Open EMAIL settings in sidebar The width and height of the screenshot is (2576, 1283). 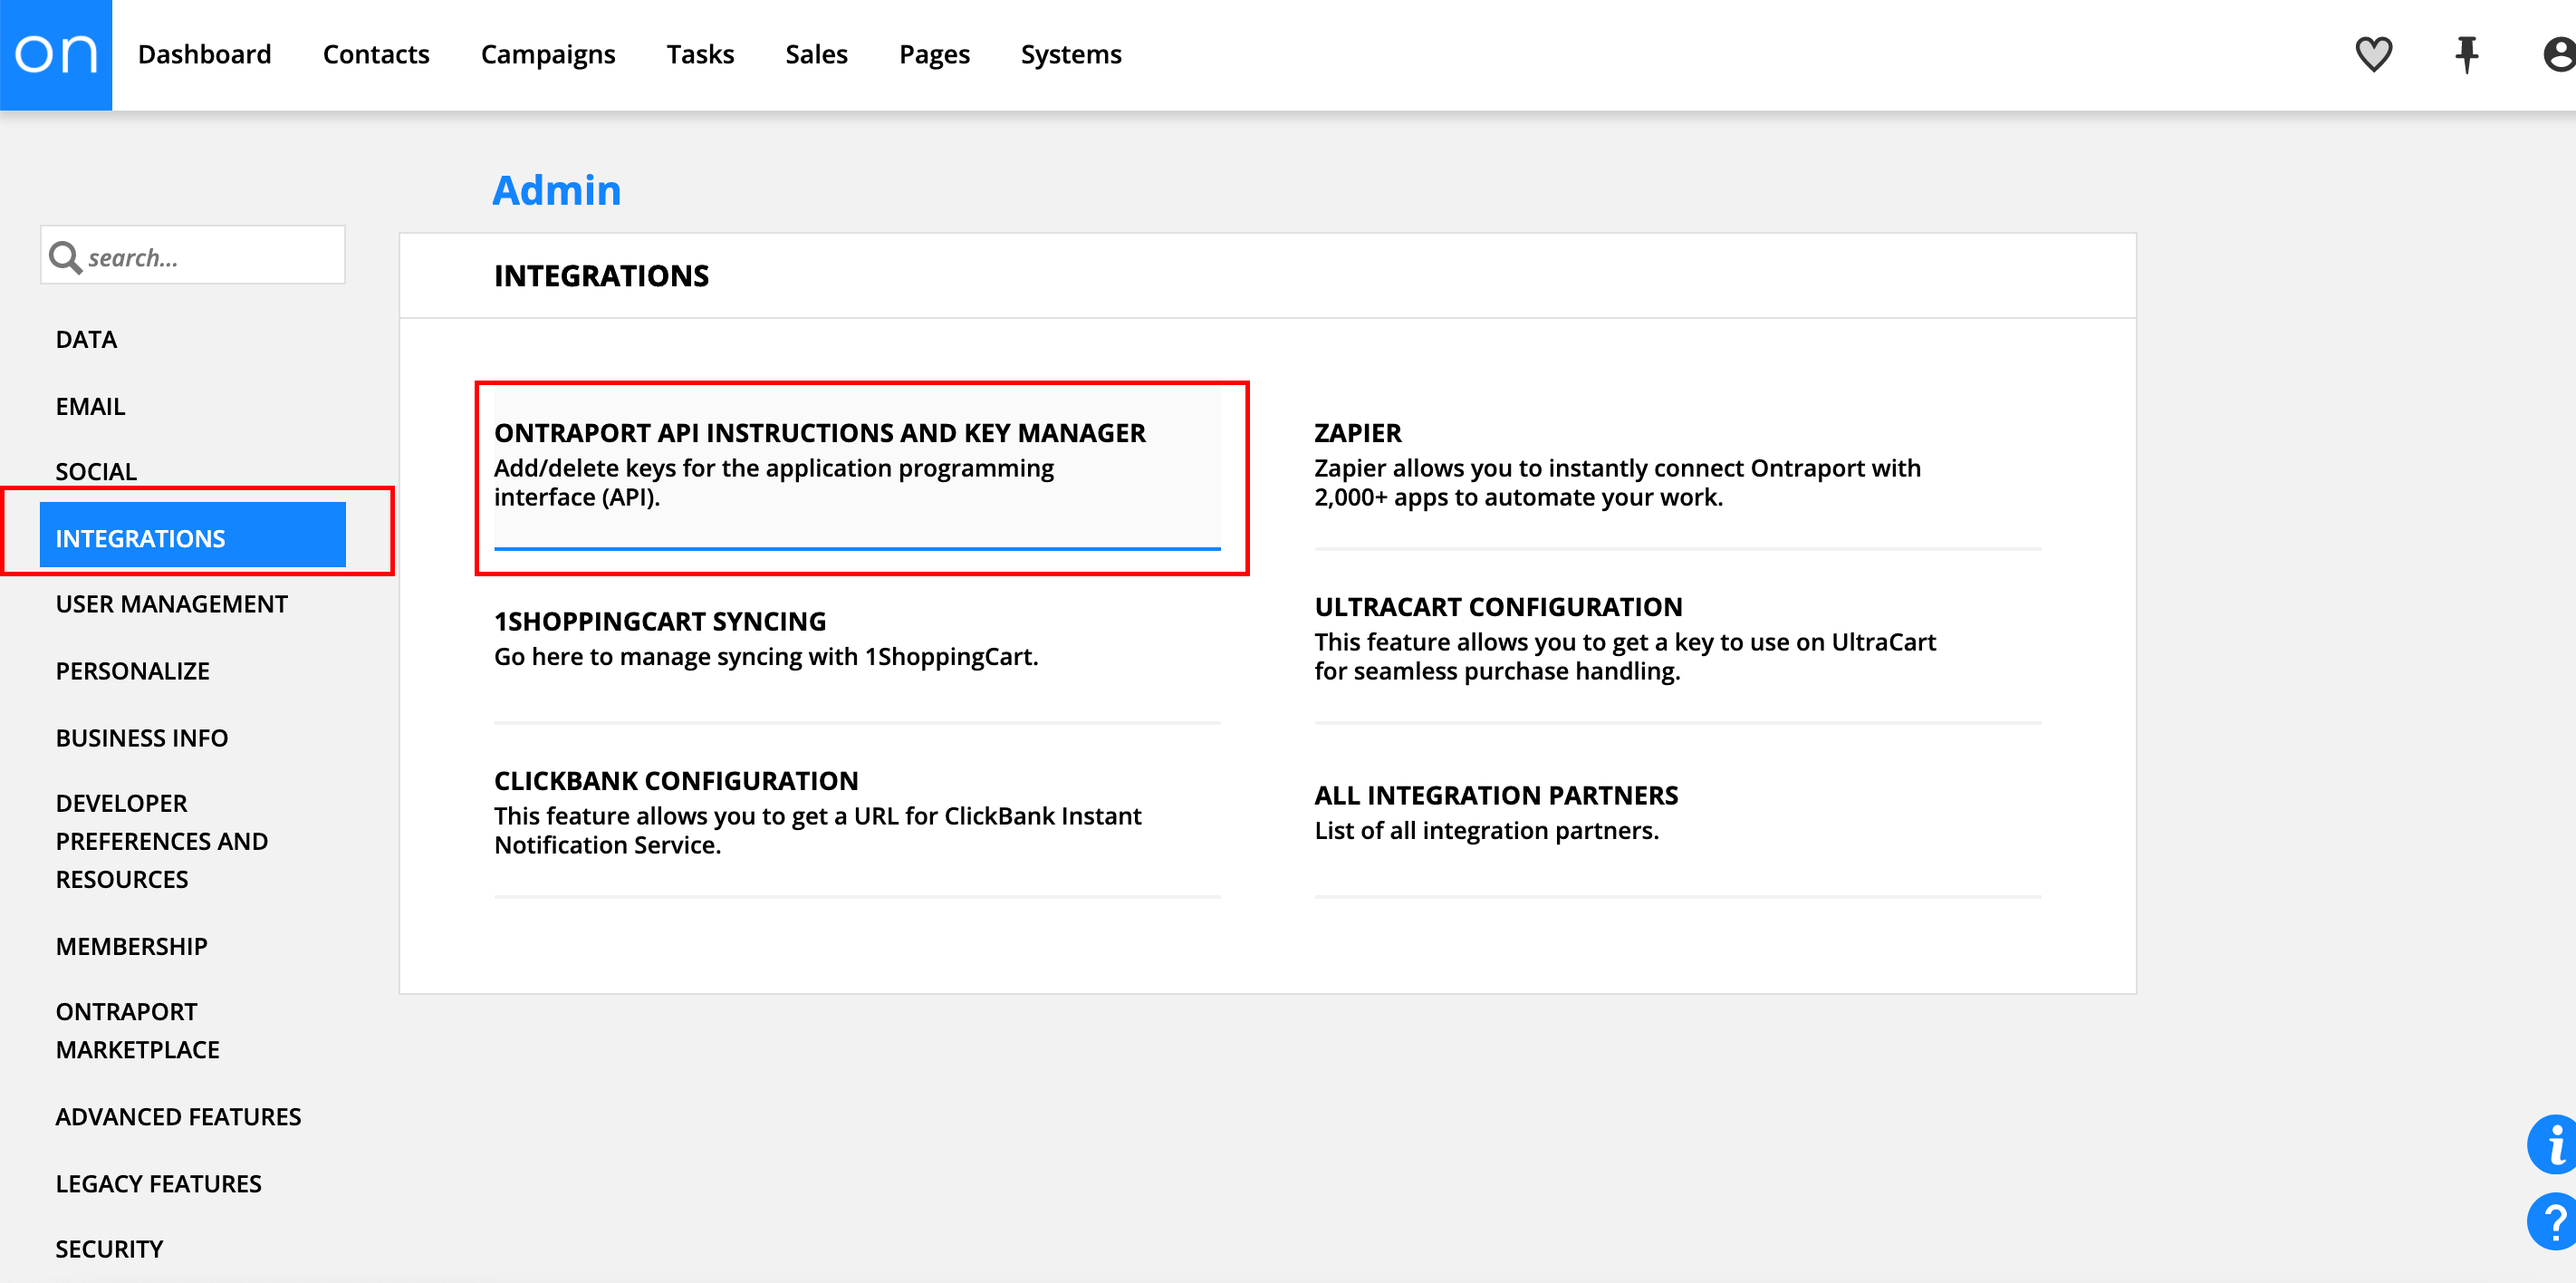(90, 406)
